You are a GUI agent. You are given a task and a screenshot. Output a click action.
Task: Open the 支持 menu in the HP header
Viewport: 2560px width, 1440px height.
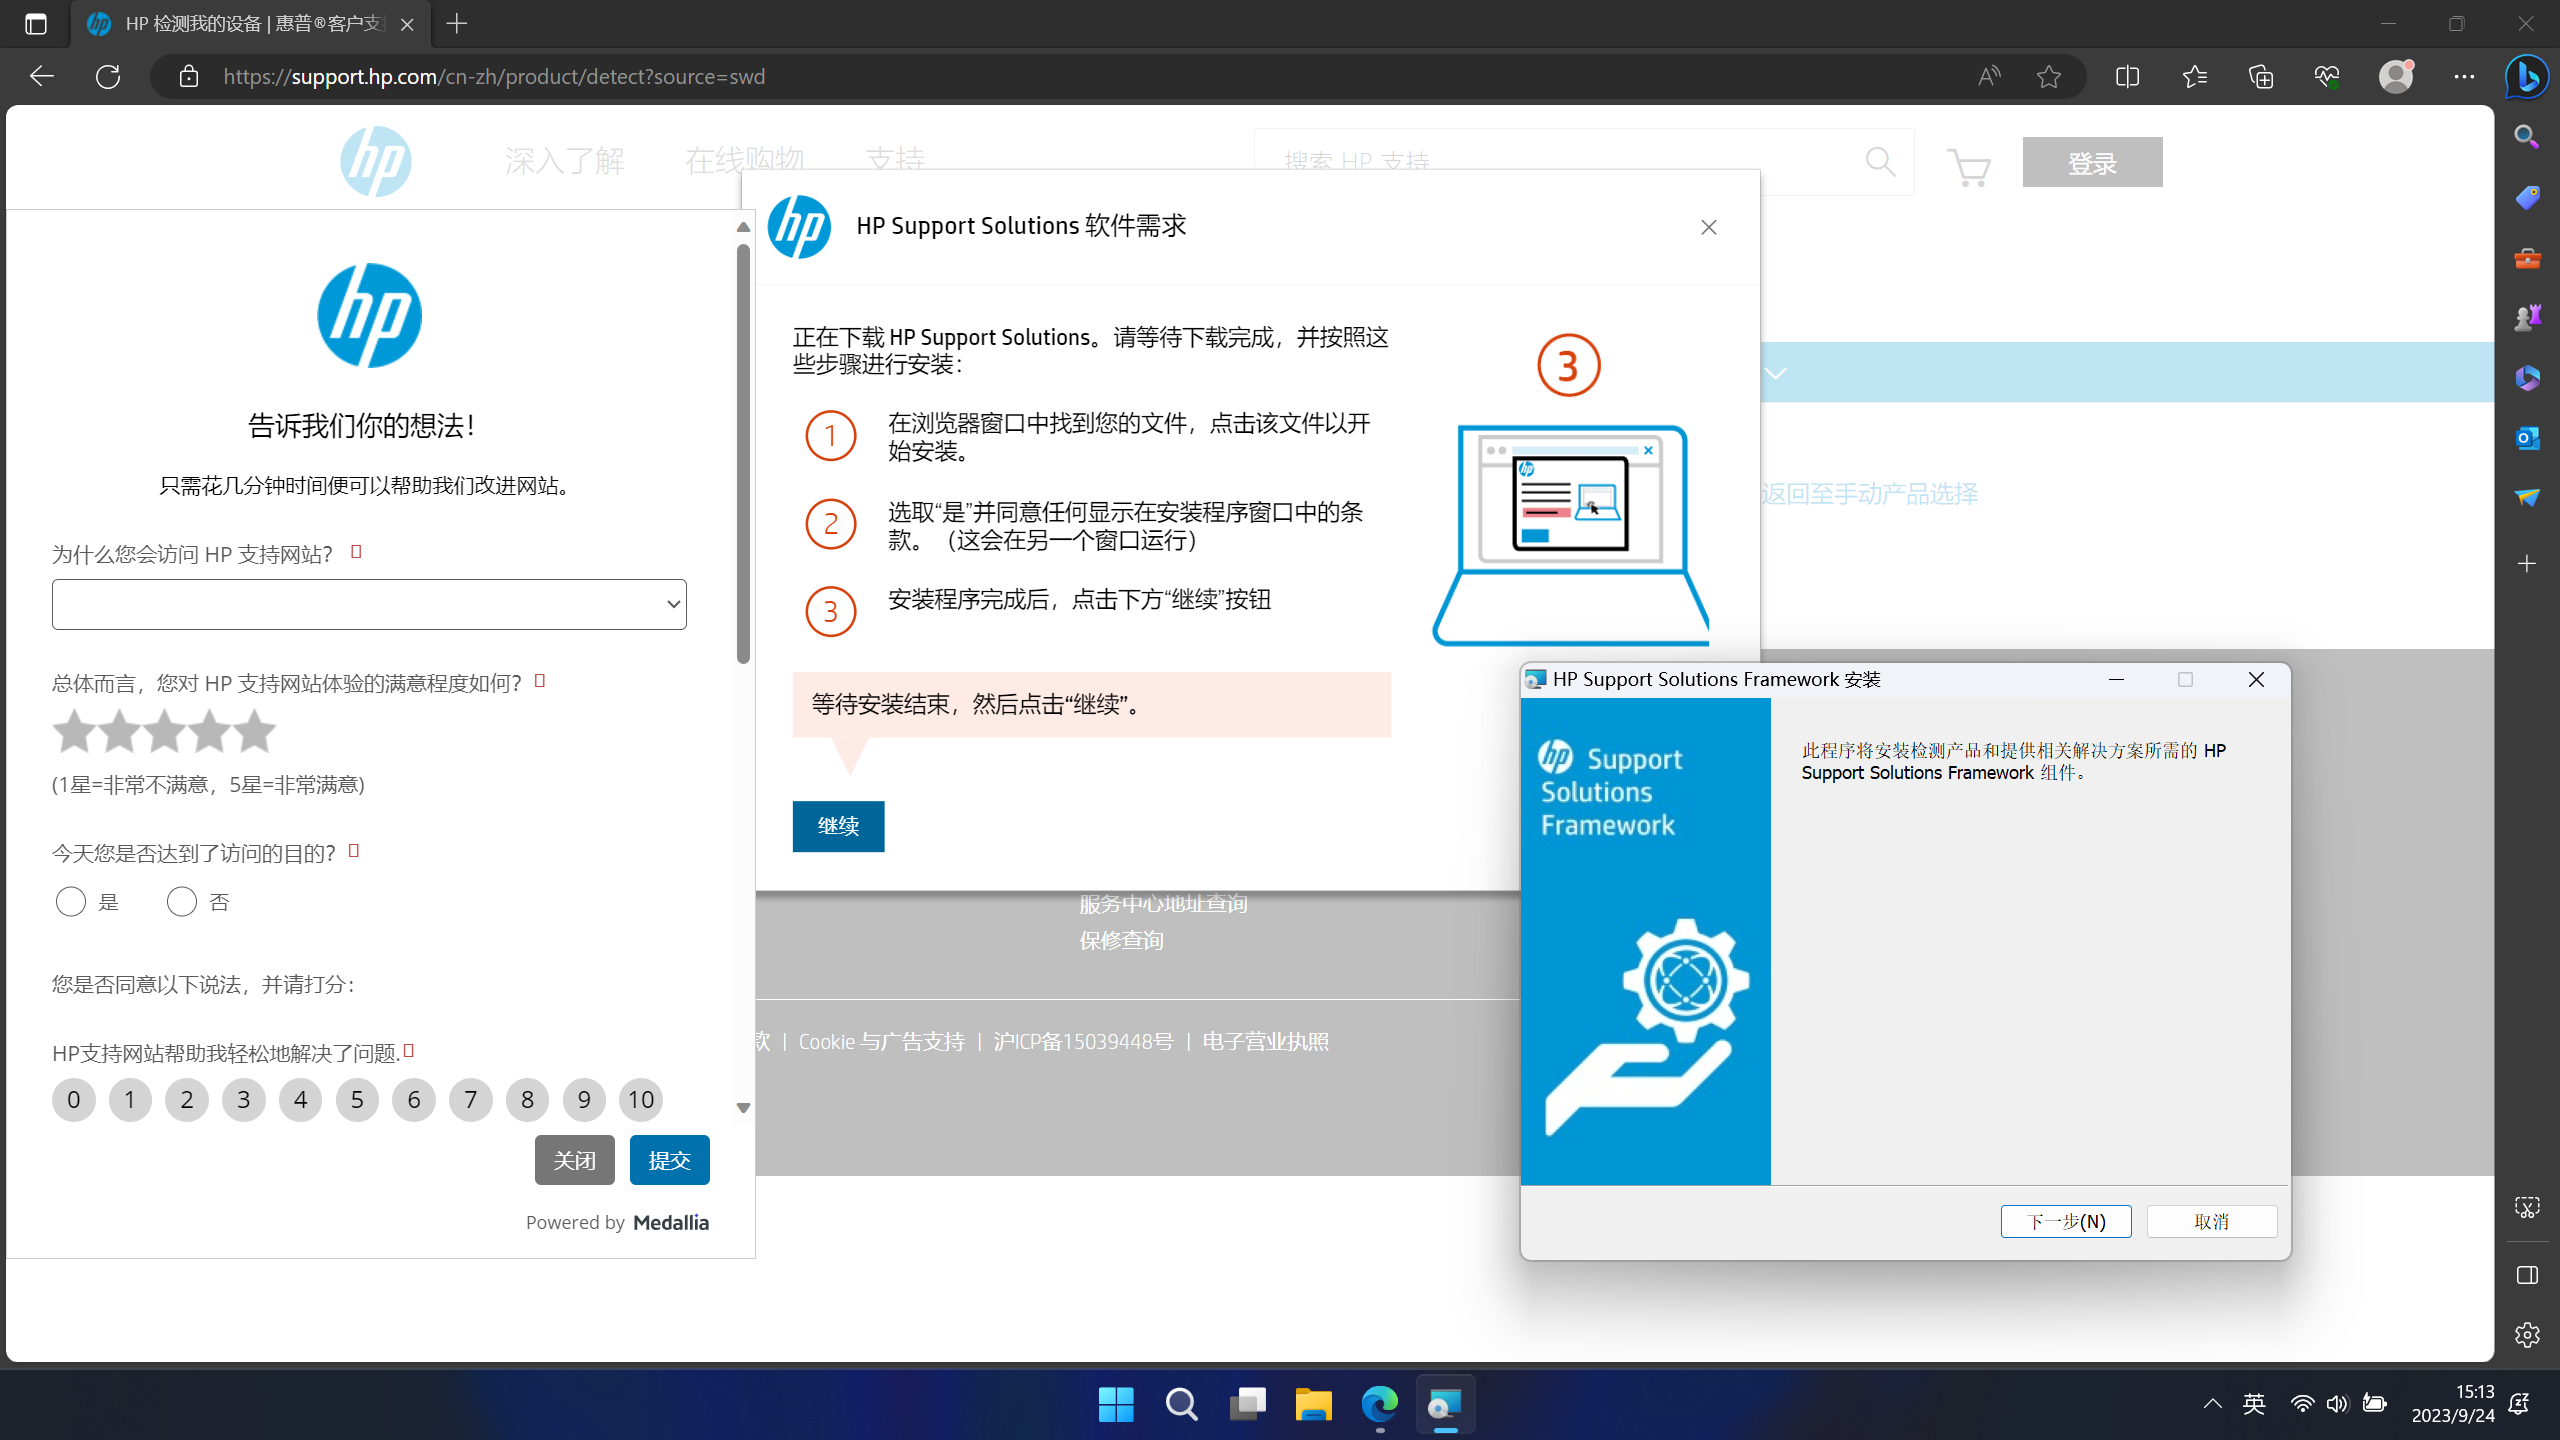895,160
